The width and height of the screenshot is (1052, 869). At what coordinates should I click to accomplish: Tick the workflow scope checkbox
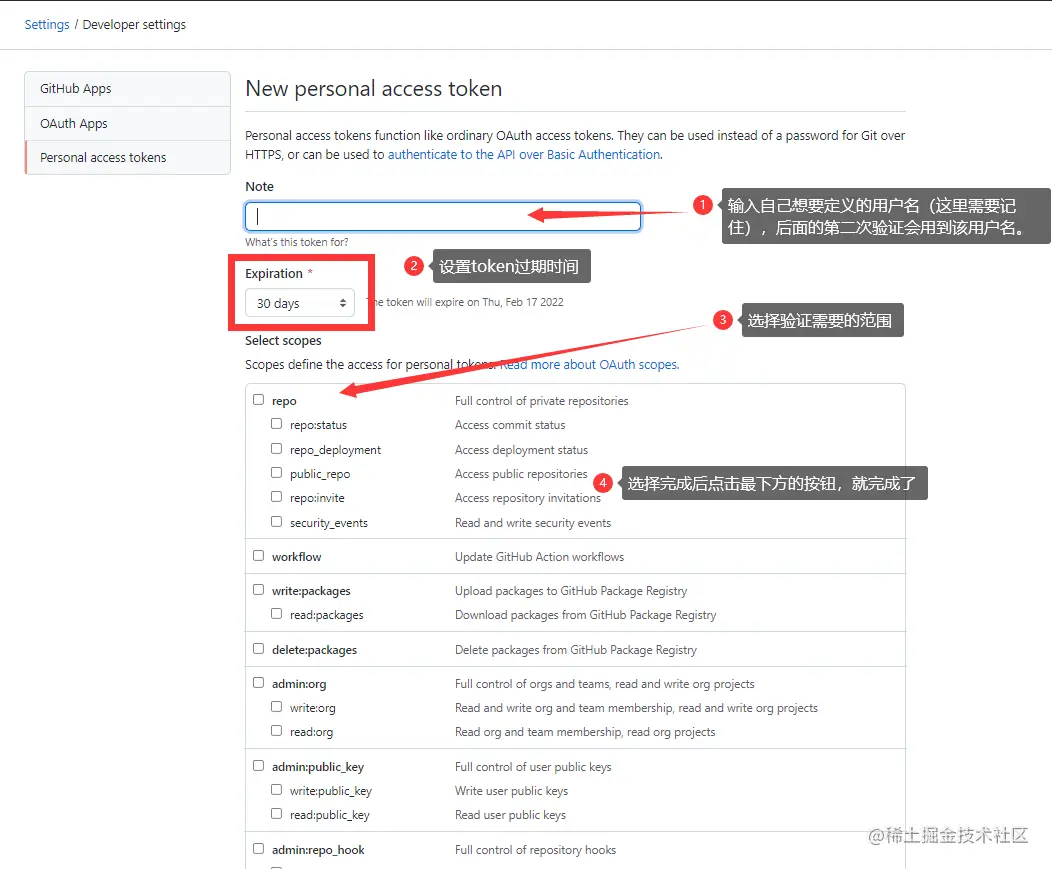click(x=258, y=556)
